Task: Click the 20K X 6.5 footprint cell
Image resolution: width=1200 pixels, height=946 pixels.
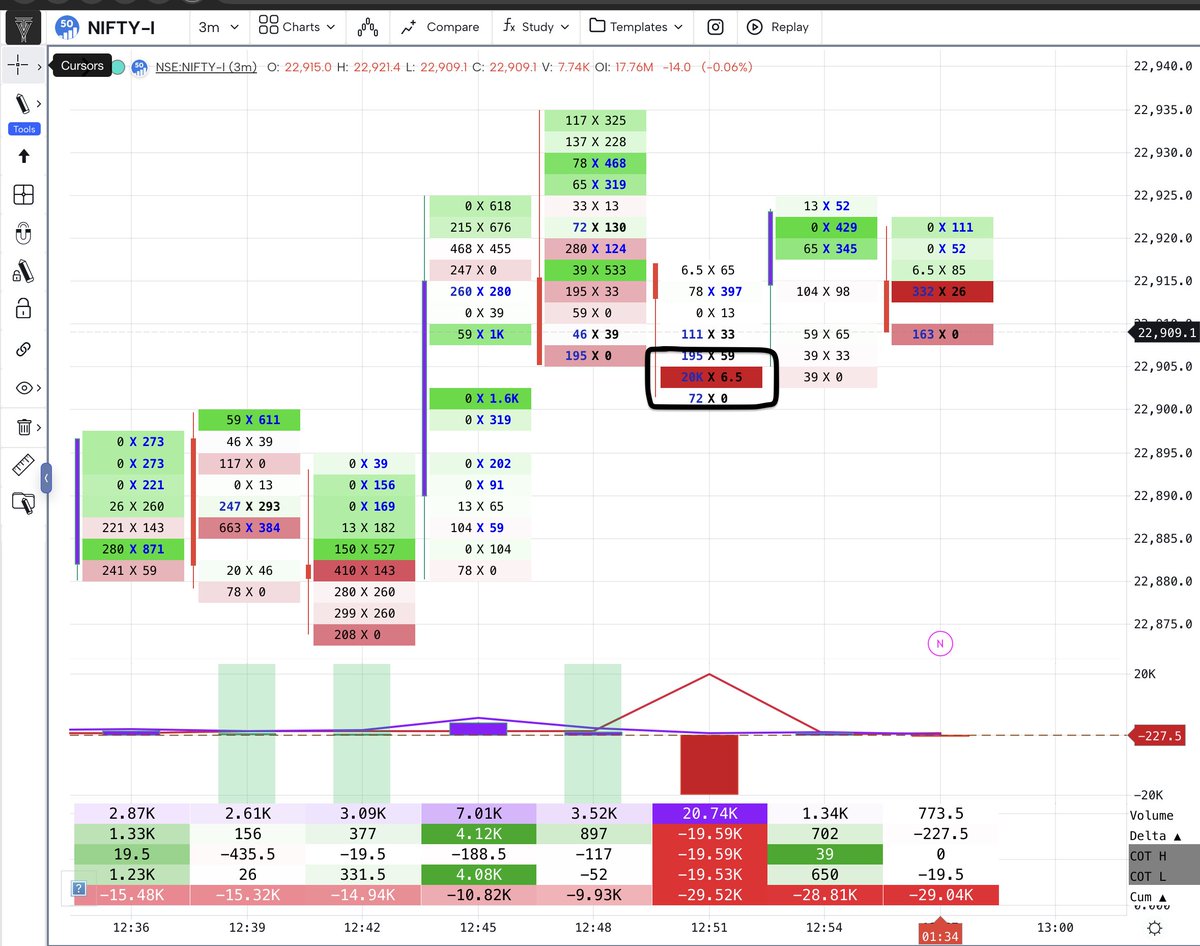Action: tap(711, 377)
